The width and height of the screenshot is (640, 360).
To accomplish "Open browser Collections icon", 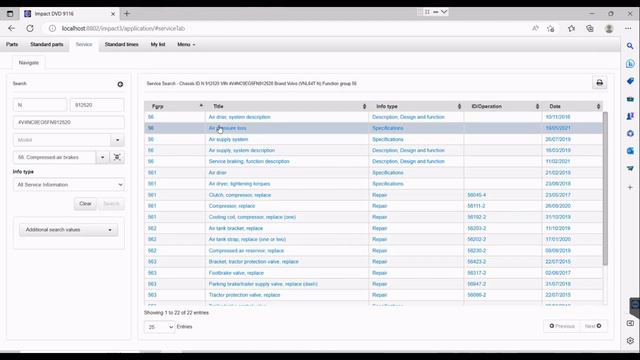I will click(590, 28).
